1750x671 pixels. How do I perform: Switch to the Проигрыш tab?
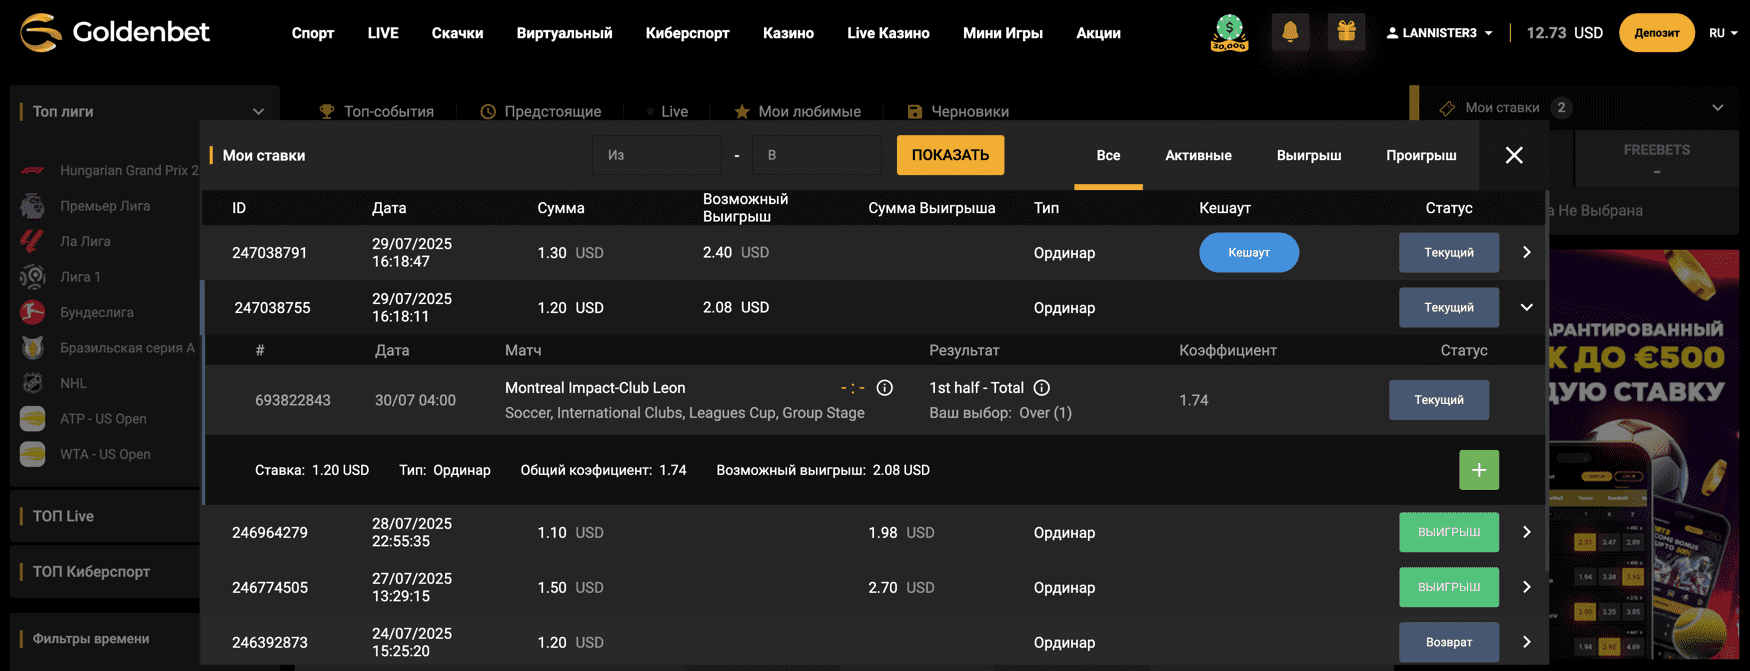point(1421,156)
